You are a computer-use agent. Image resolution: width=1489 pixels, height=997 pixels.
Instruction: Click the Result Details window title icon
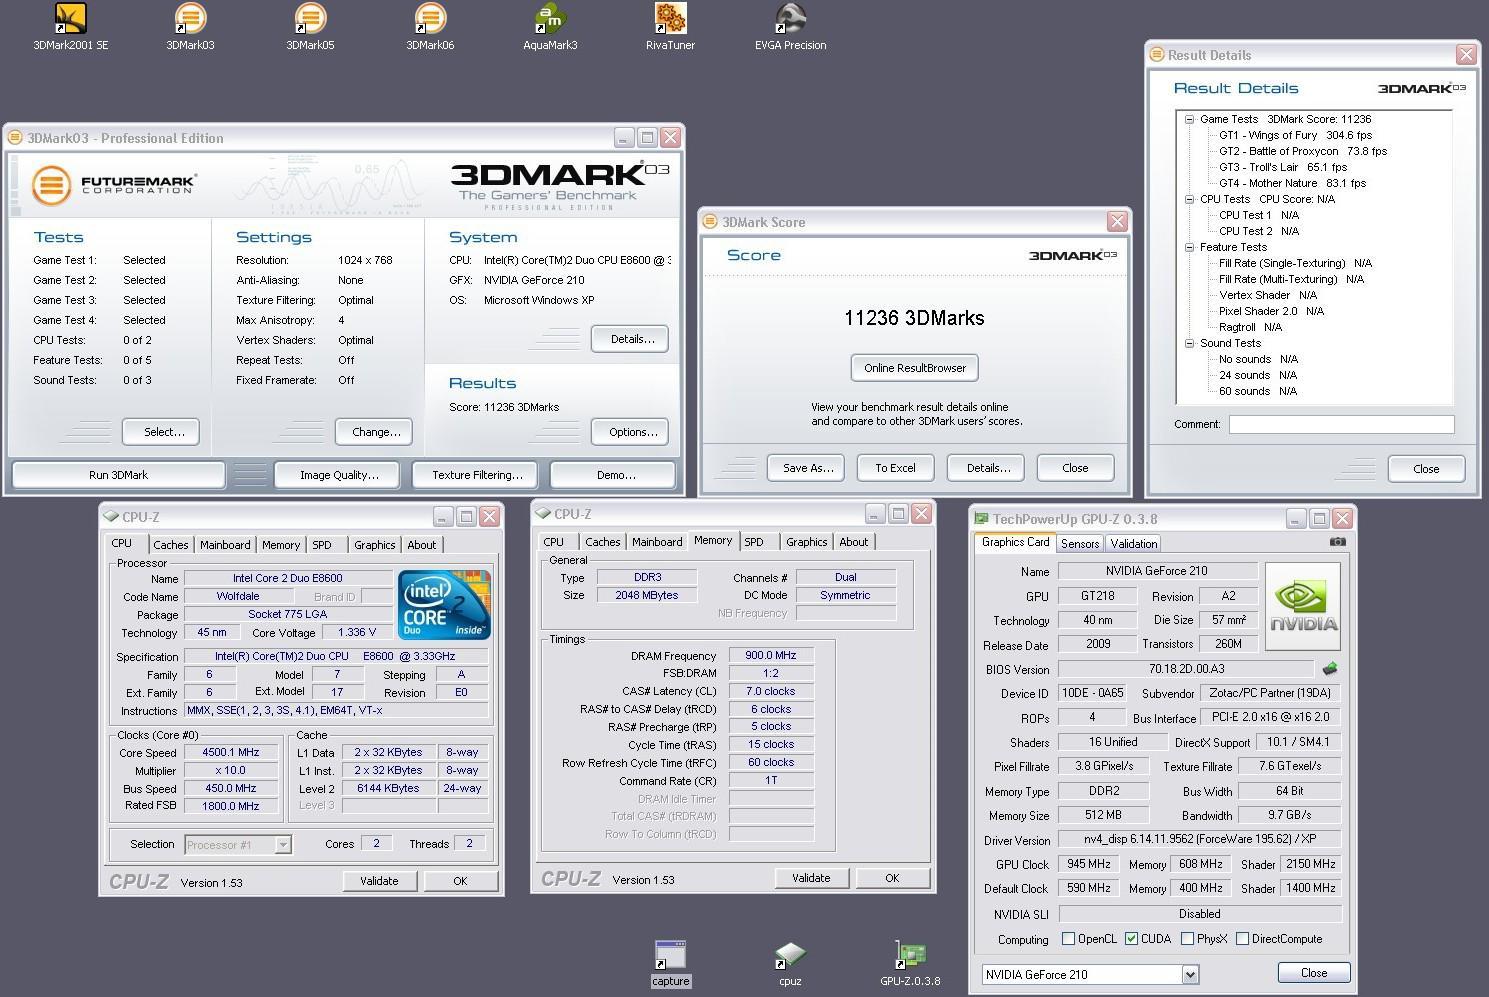[1157, 55]
